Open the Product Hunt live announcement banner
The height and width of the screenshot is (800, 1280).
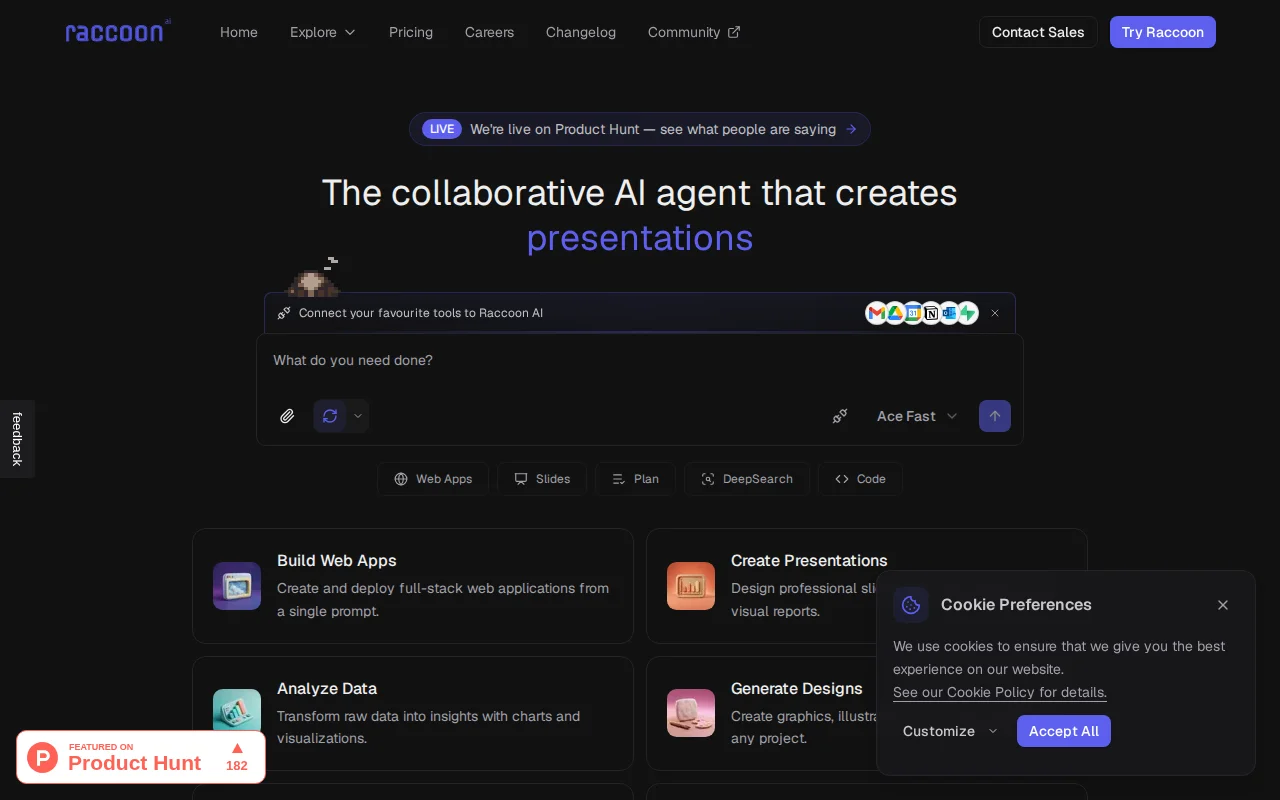click(640, 129)
